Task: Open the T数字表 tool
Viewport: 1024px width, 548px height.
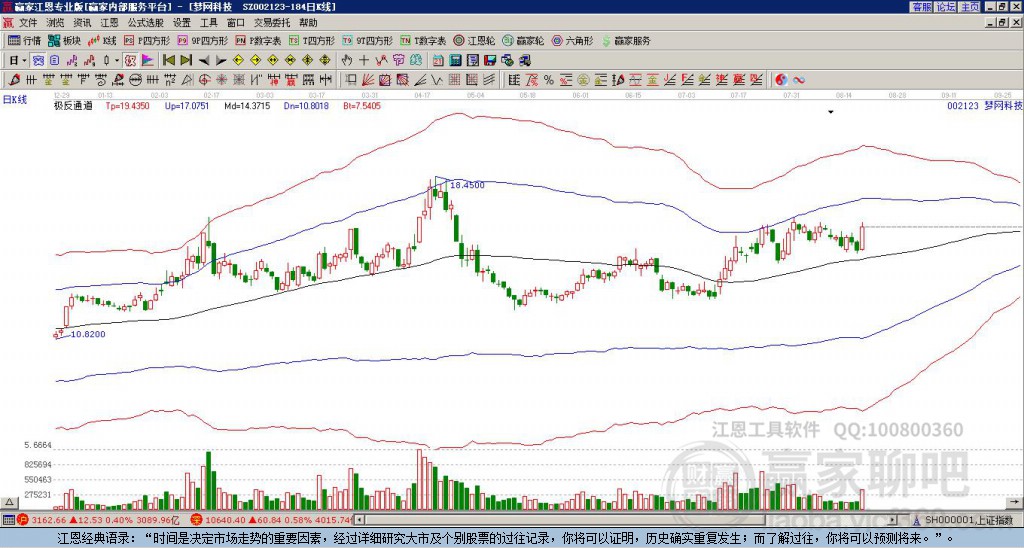Action: [423, 40]
